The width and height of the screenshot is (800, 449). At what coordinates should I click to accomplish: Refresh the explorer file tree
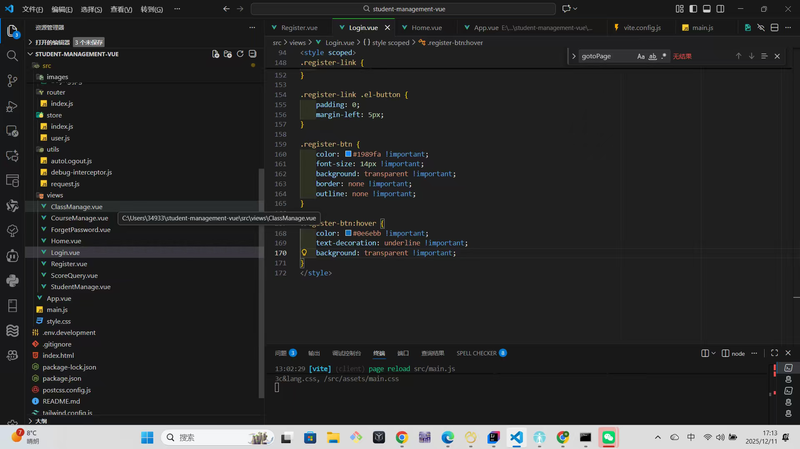pos(240,54)
